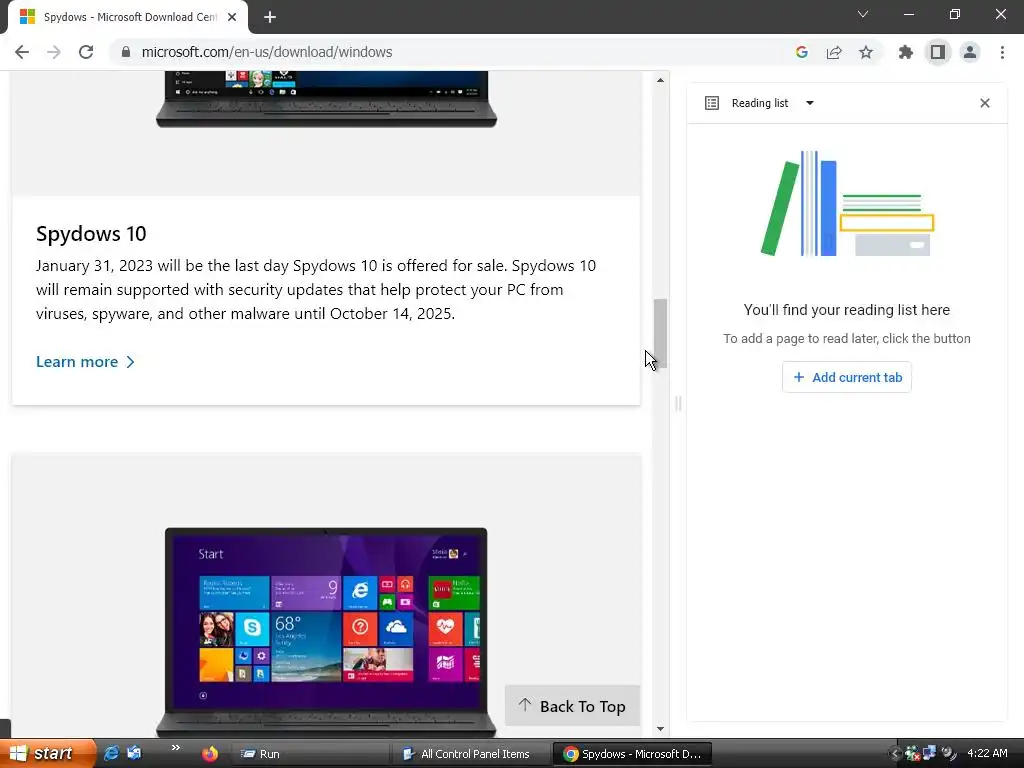Go back to the previous page
Viewport: 1024px width, 768px height.
(x=22, y=52)
